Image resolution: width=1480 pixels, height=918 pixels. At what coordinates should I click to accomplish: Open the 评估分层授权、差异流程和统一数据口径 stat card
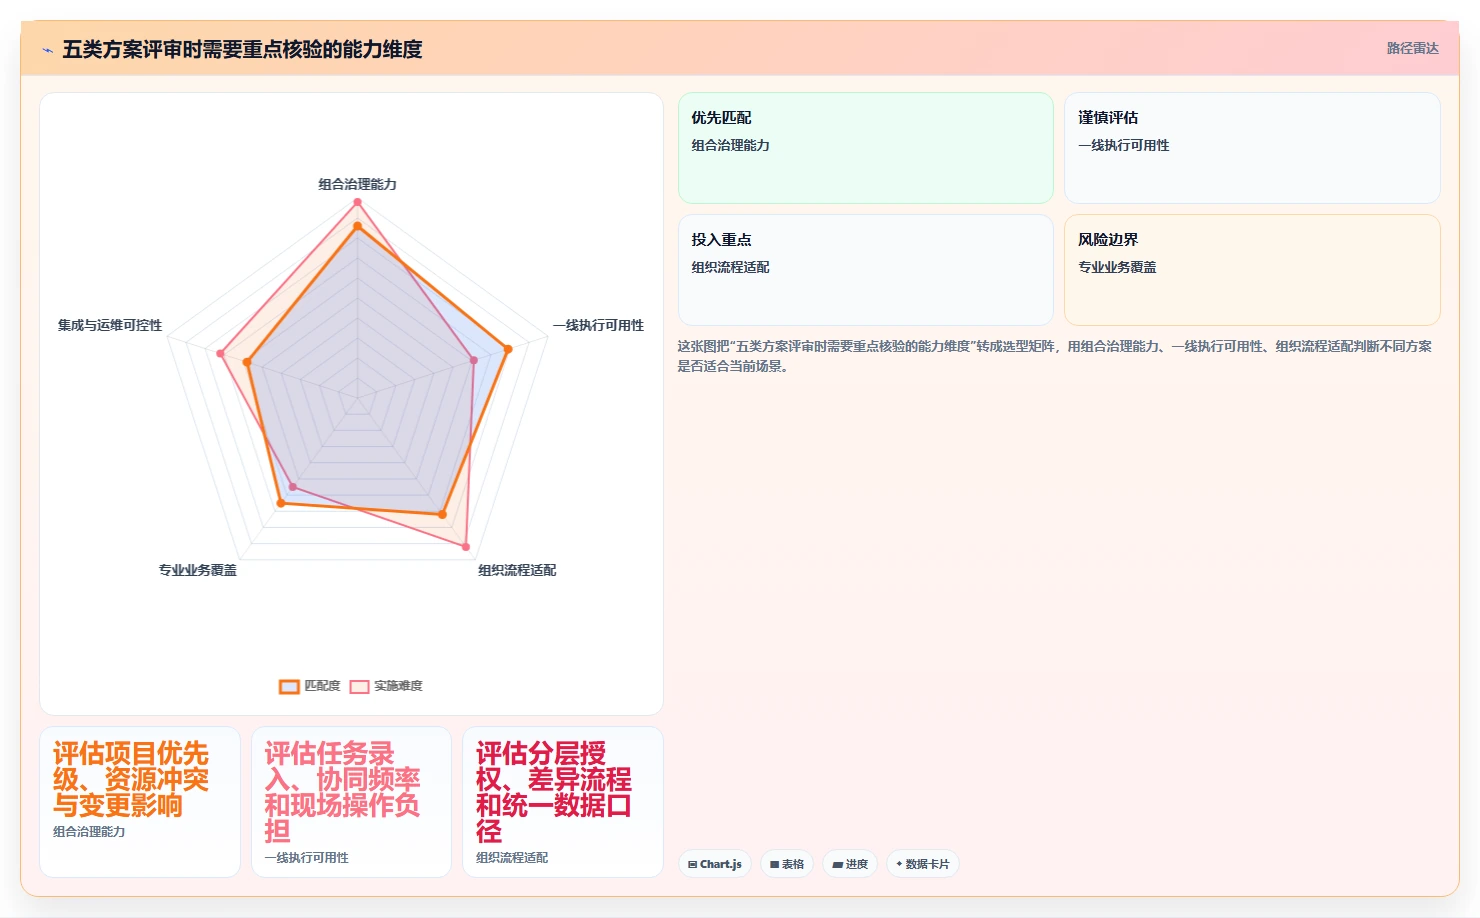563,802
